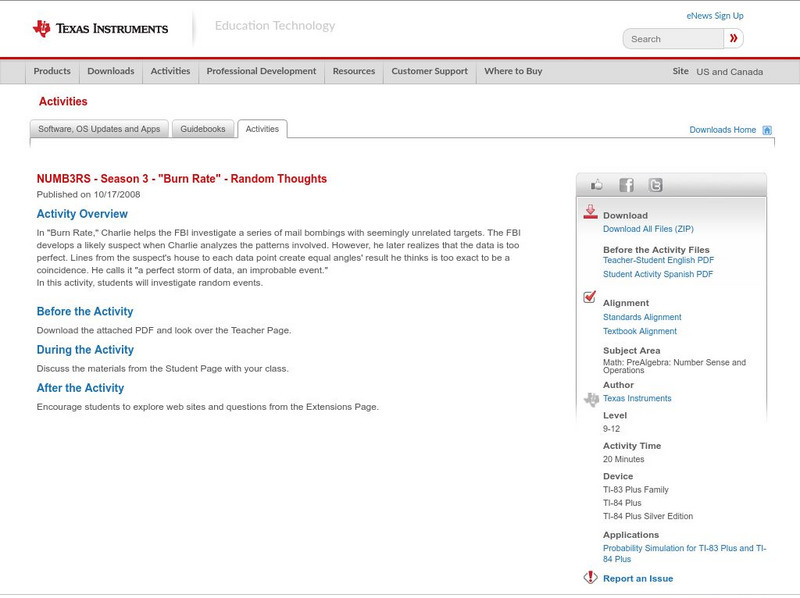The image size is (800, 598).
Task: Click the Before the Activity heading
Action: tap(85, 311)
